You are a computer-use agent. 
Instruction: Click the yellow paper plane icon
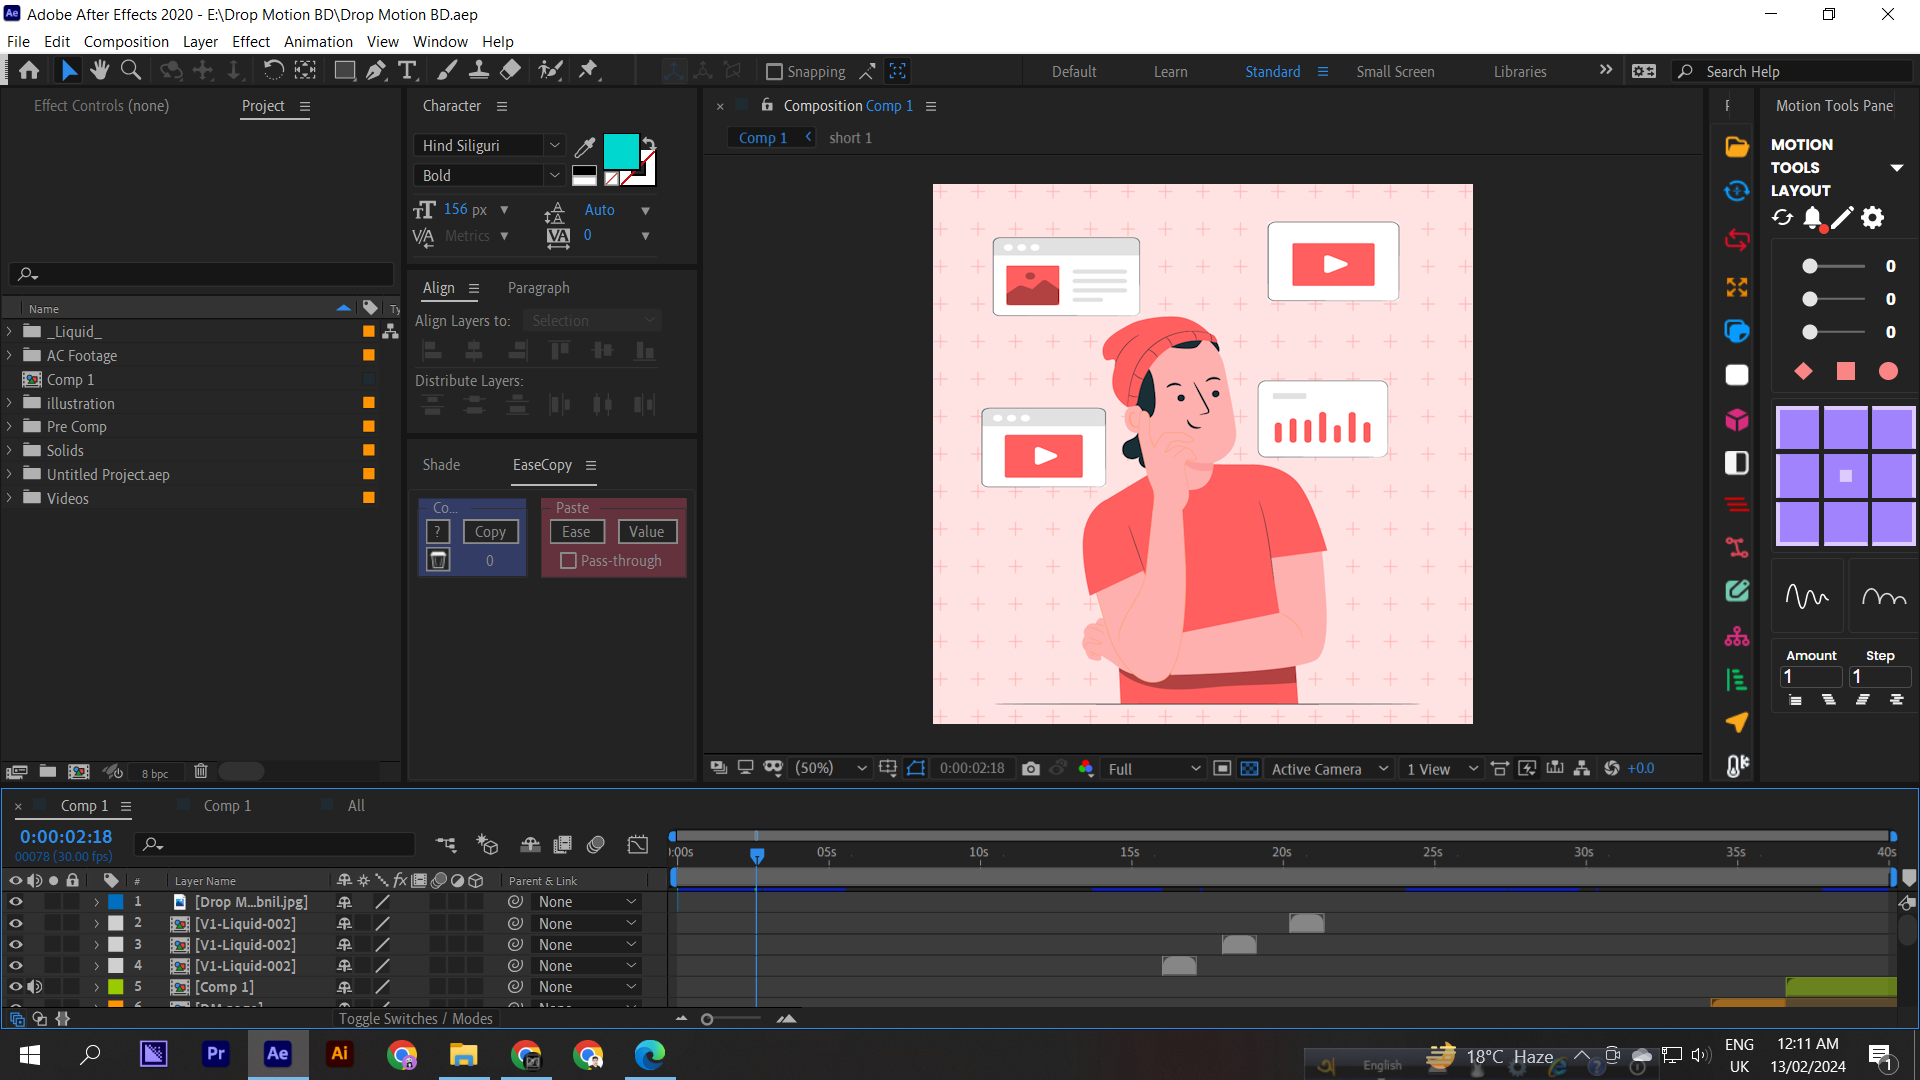pos(1737,722)
